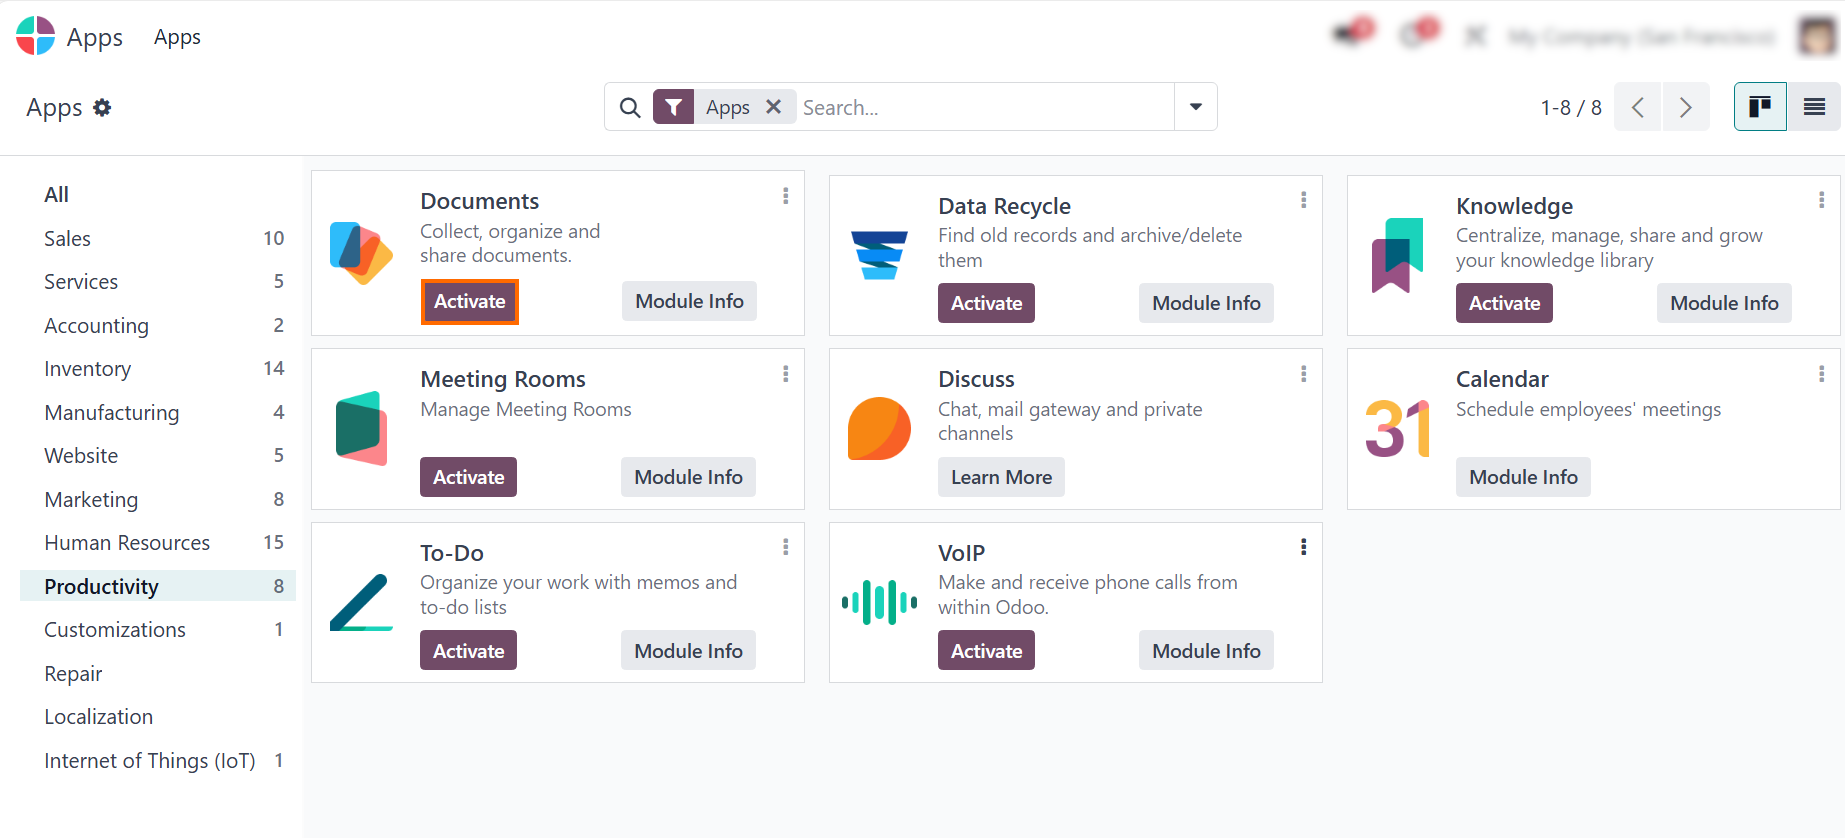The width and height of the screenshot is (1848, 838).
Task: Select the Sales category
Action: pyautogui.click(x=158, y=238)
